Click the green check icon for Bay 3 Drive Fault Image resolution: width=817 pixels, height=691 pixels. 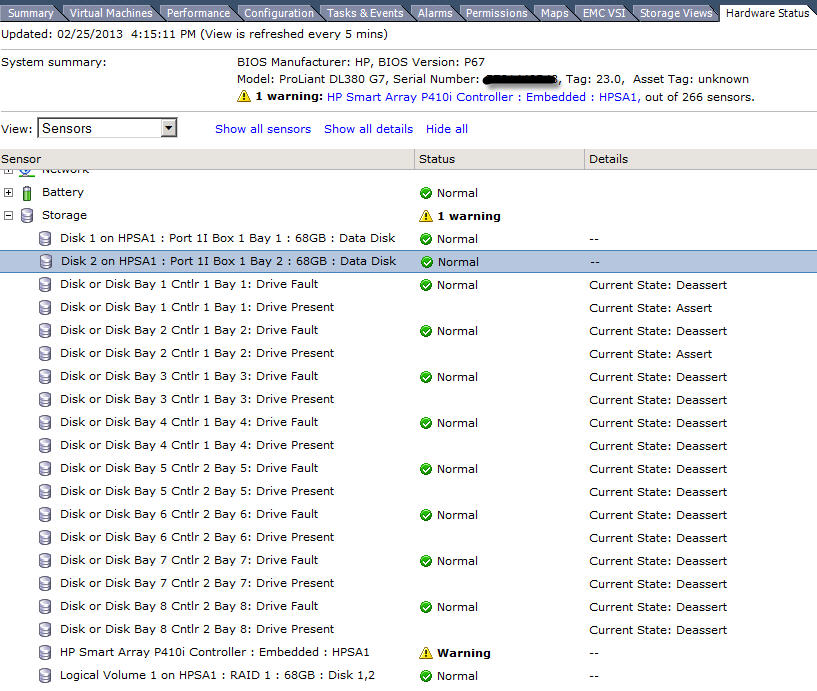(426, 377)
